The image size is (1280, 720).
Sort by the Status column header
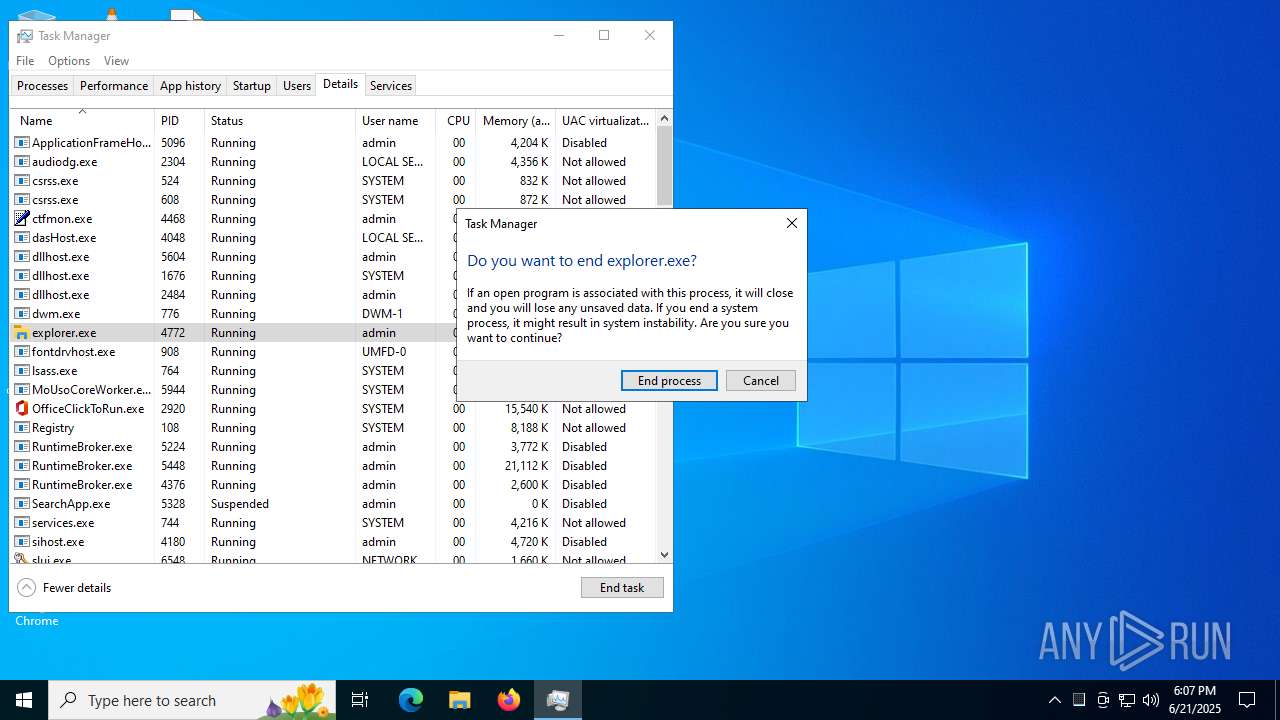point(280,121)
